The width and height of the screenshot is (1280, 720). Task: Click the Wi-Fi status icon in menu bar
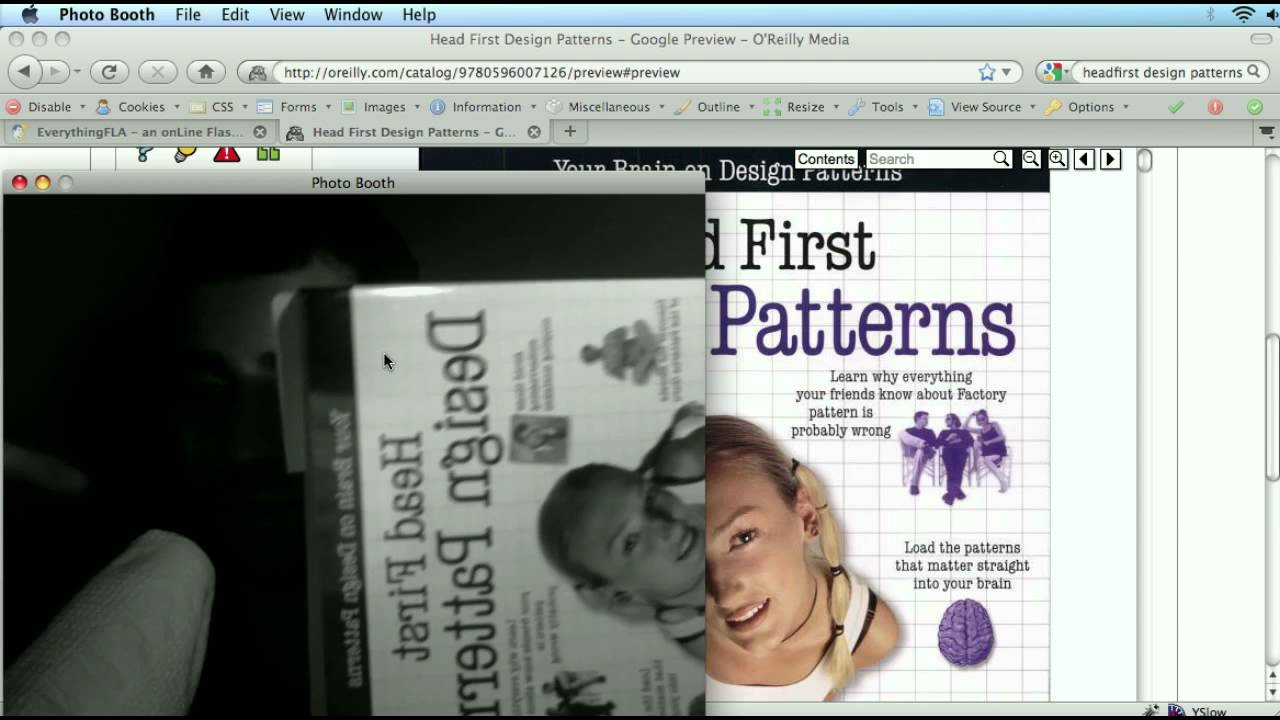tap(1243, 14)
